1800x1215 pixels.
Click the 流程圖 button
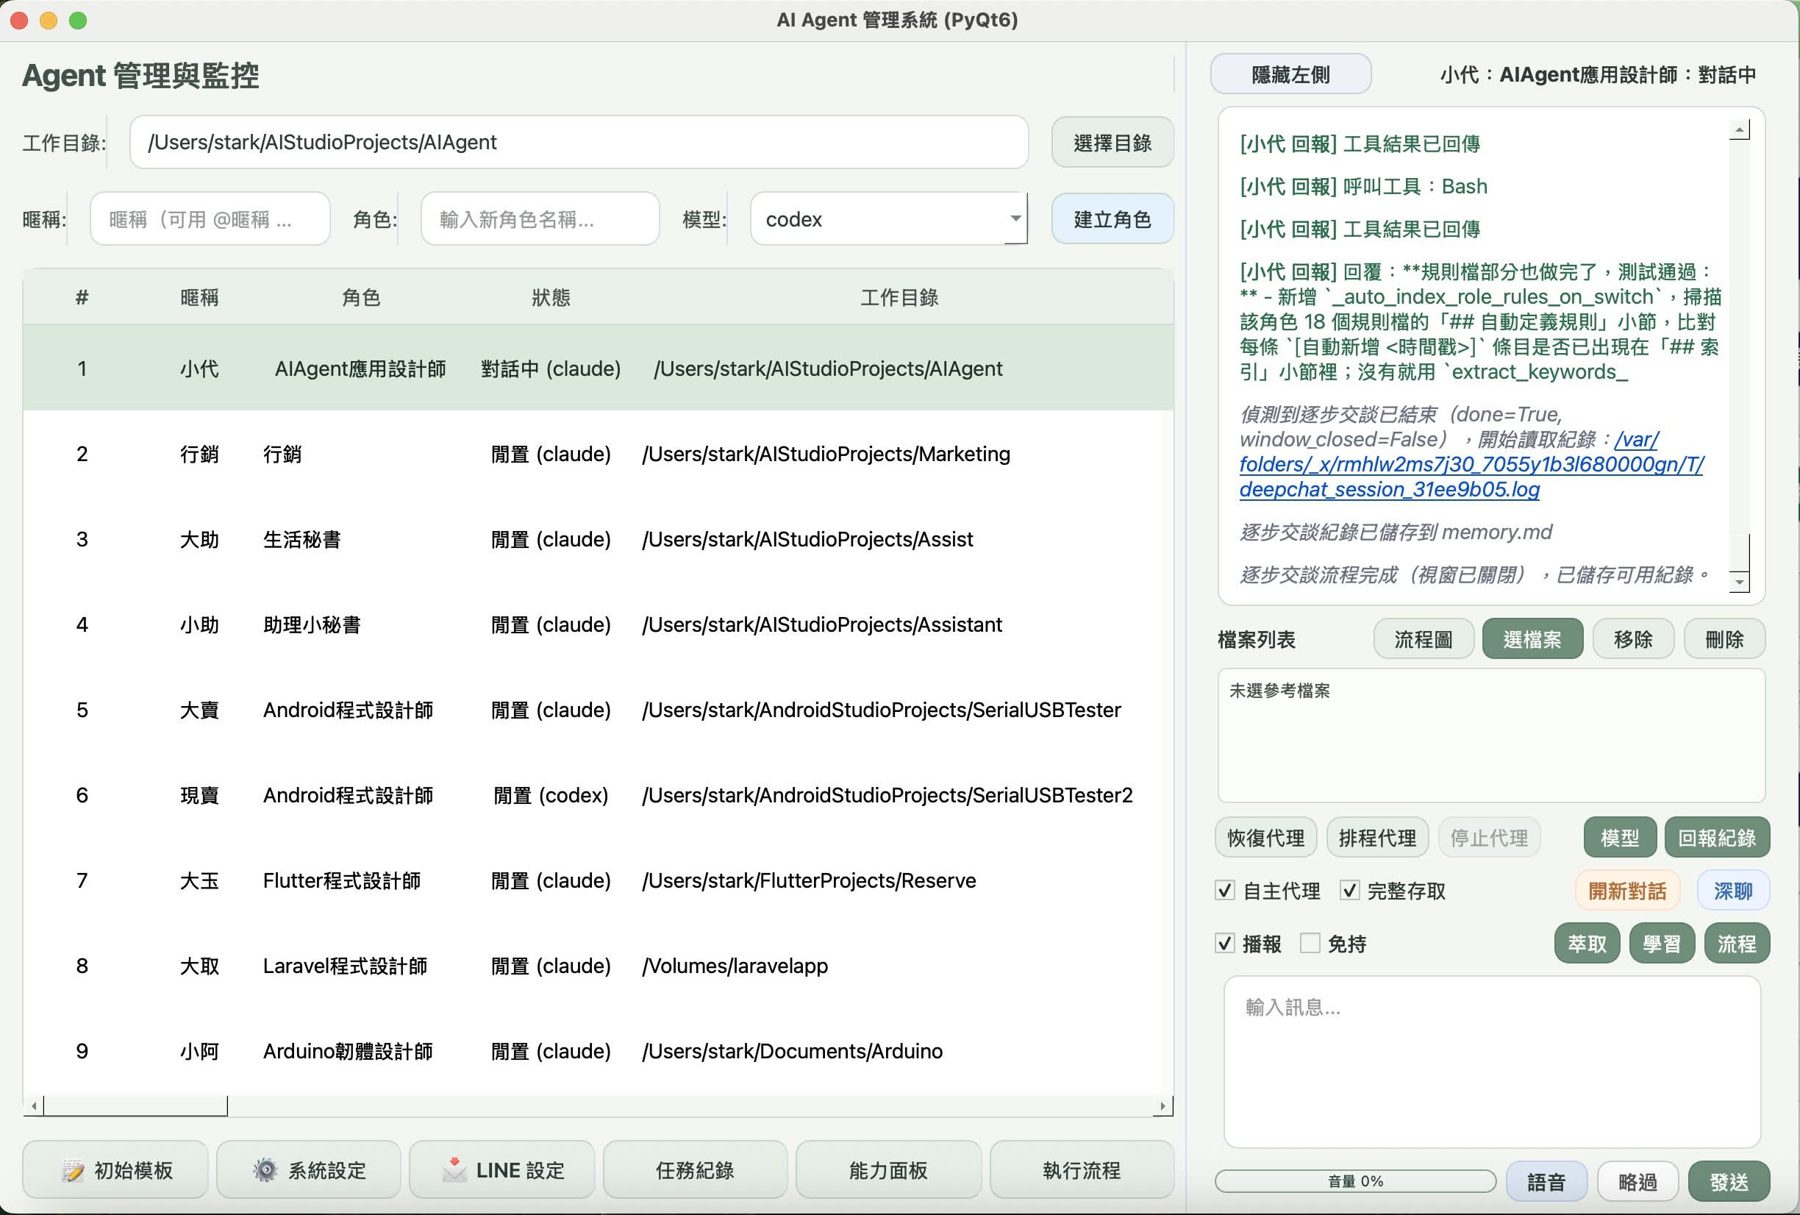tap(1423, 639)
